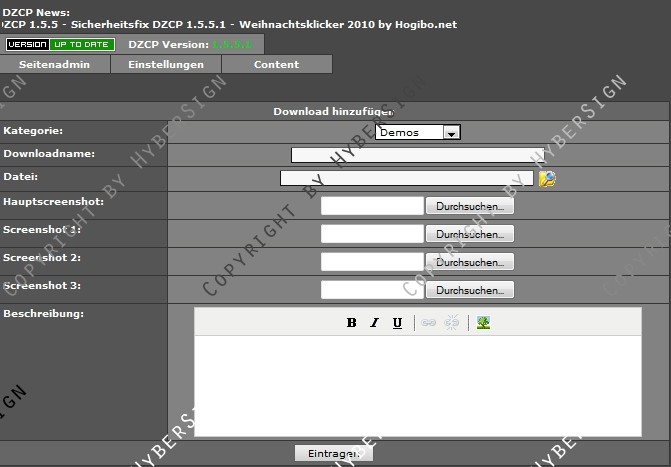
Task: Click the remove link icon
Action: pyautogui.click(x=451, y=322)
